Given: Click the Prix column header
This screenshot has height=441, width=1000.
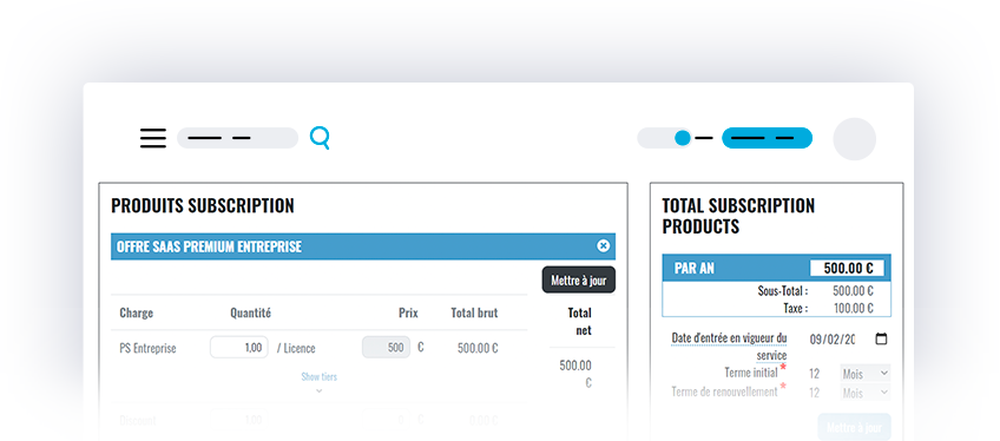Looking at the screenshot, I should 408,313.
